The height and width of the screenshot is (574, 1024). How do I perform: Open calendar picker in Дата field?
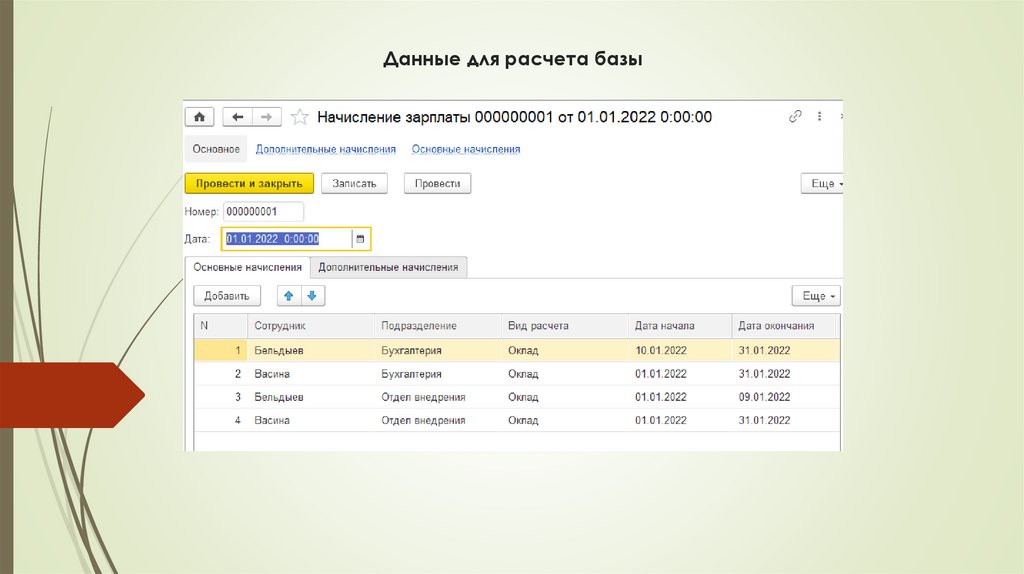360,239
